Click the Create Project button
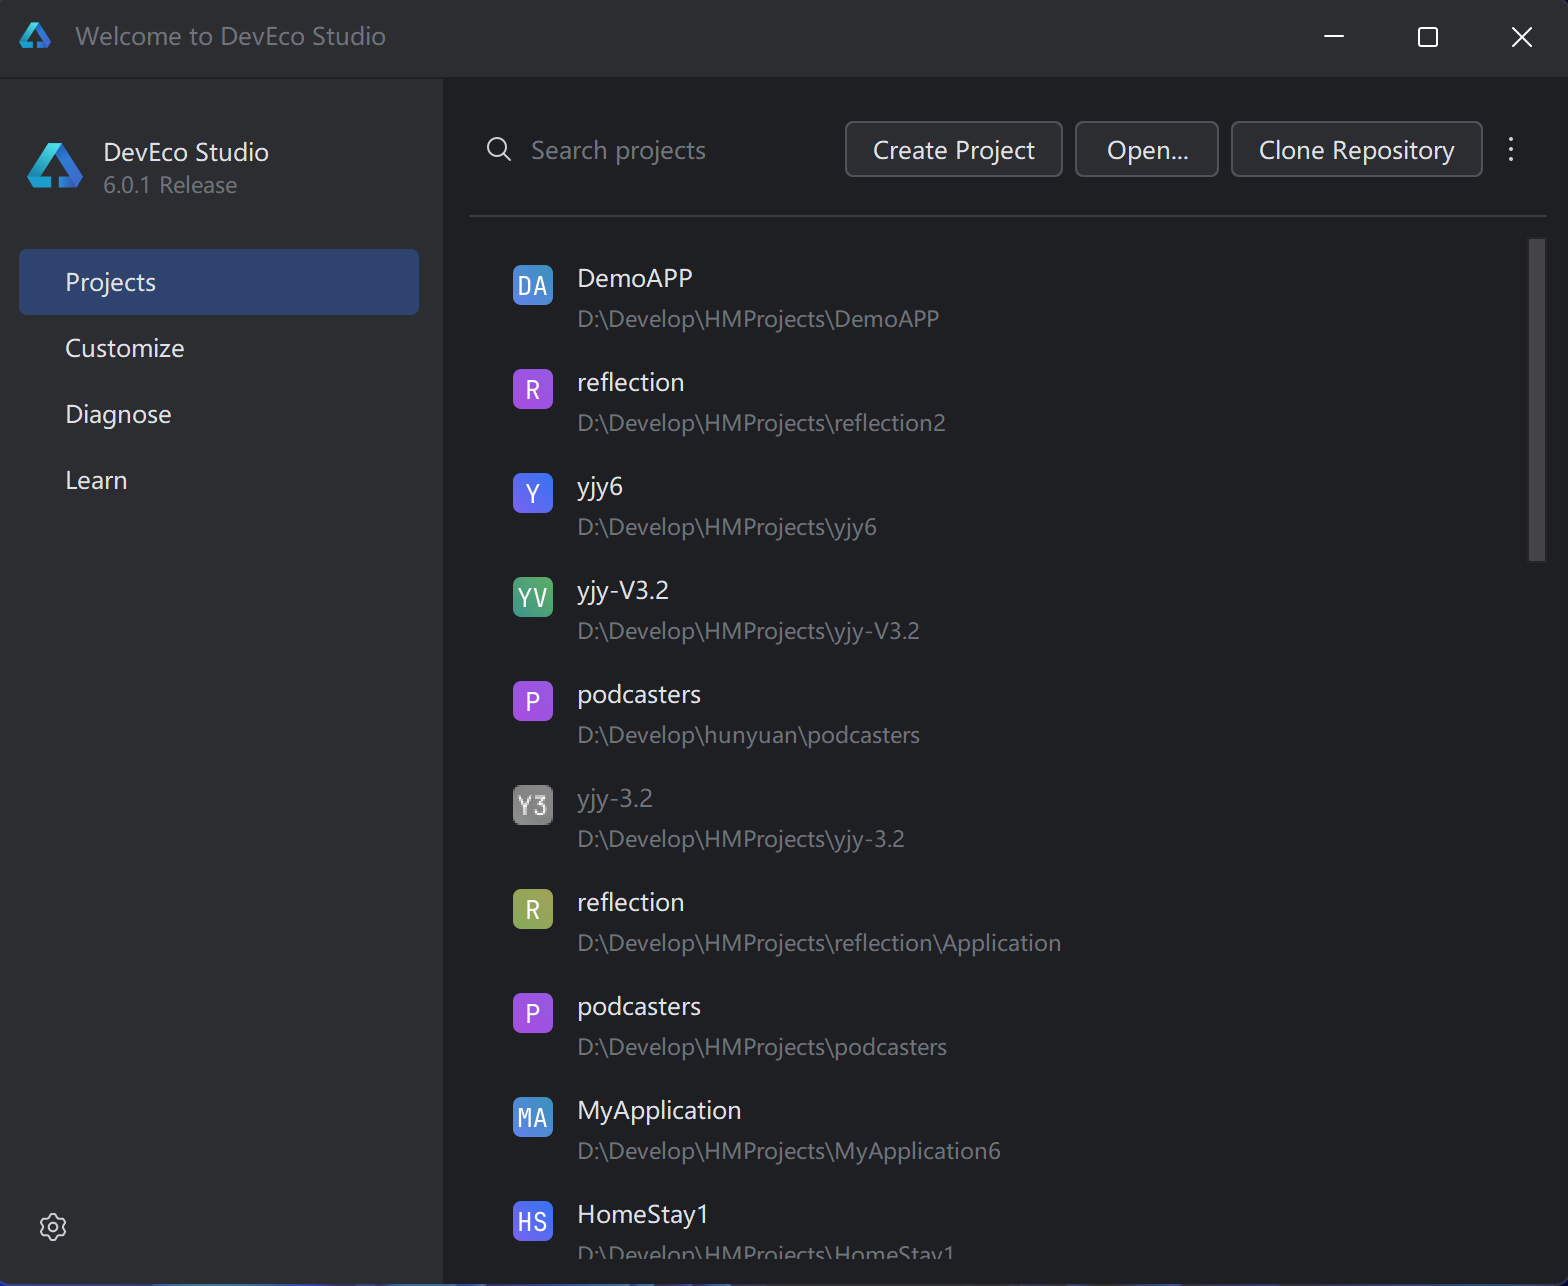Image resolution: width=1568 pixels, height=1286 pixels. click(x=954, y=150)
